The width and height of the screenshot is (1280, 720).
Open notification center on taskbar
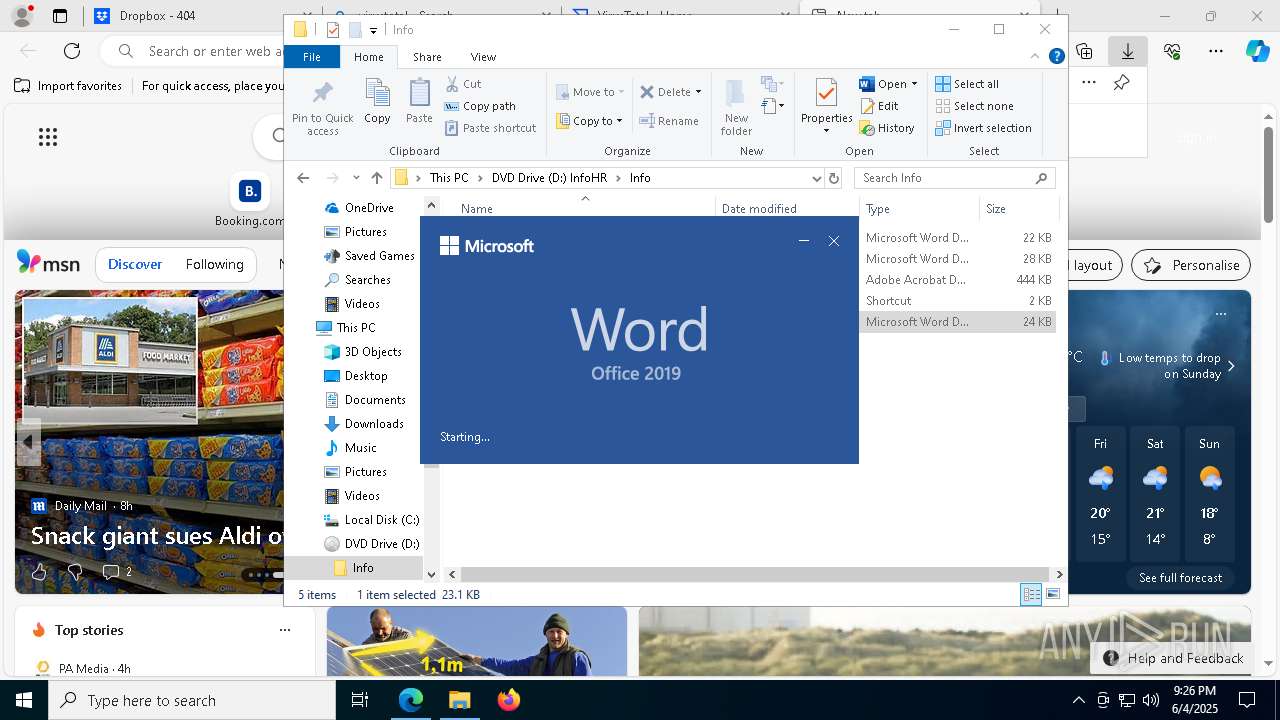tap(1247, 700)
